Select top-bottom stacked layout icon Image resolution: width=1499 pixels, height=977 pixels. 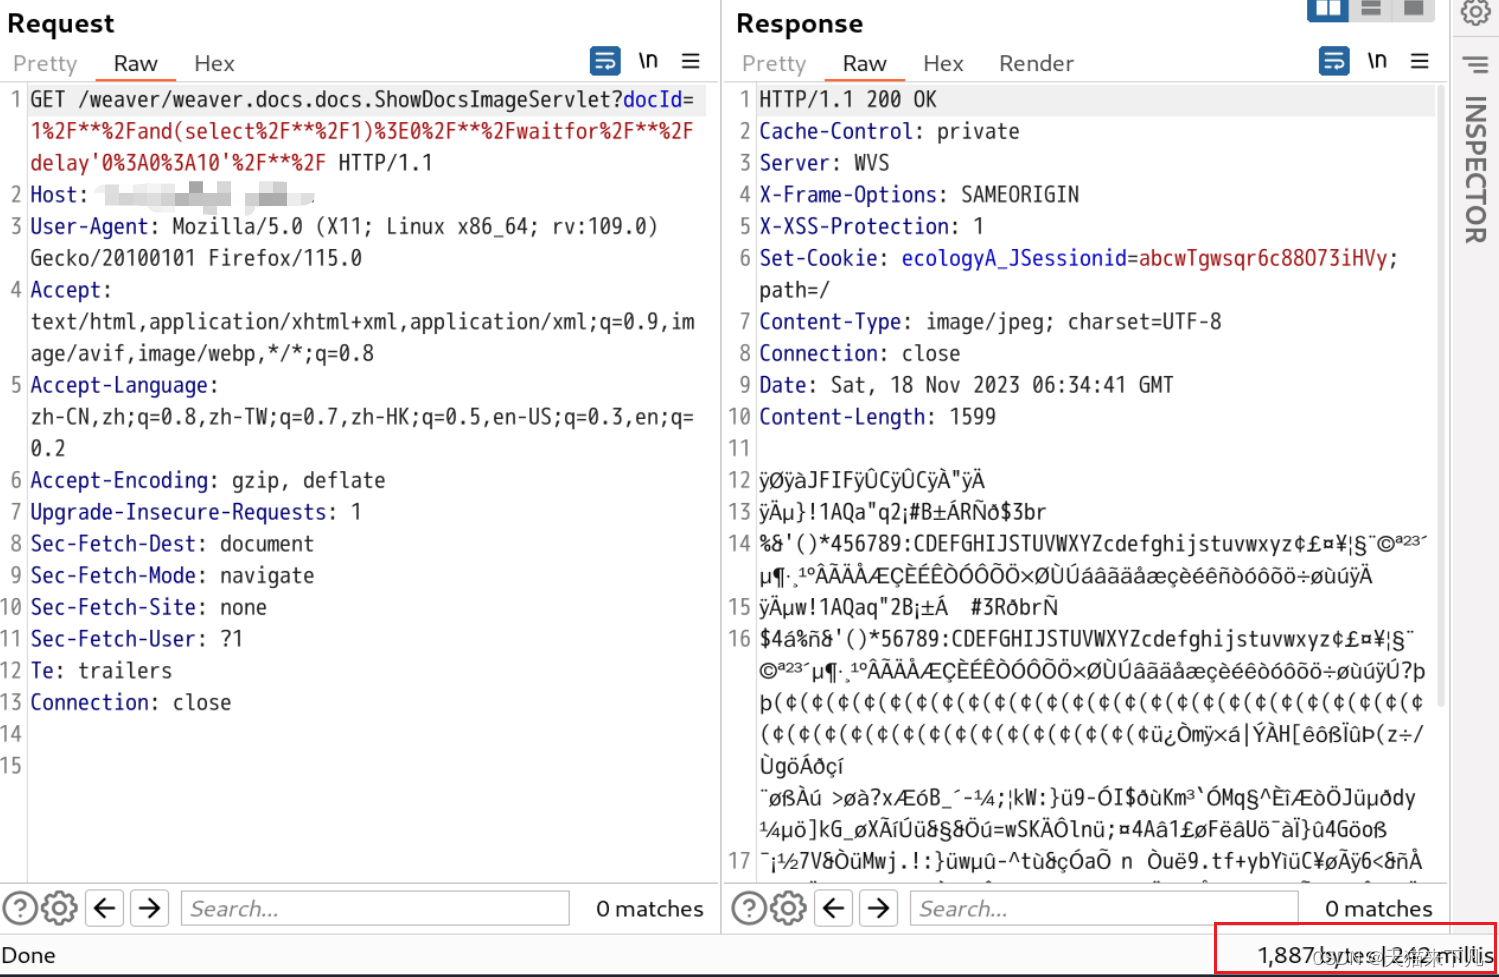[x=1371, y=9]
